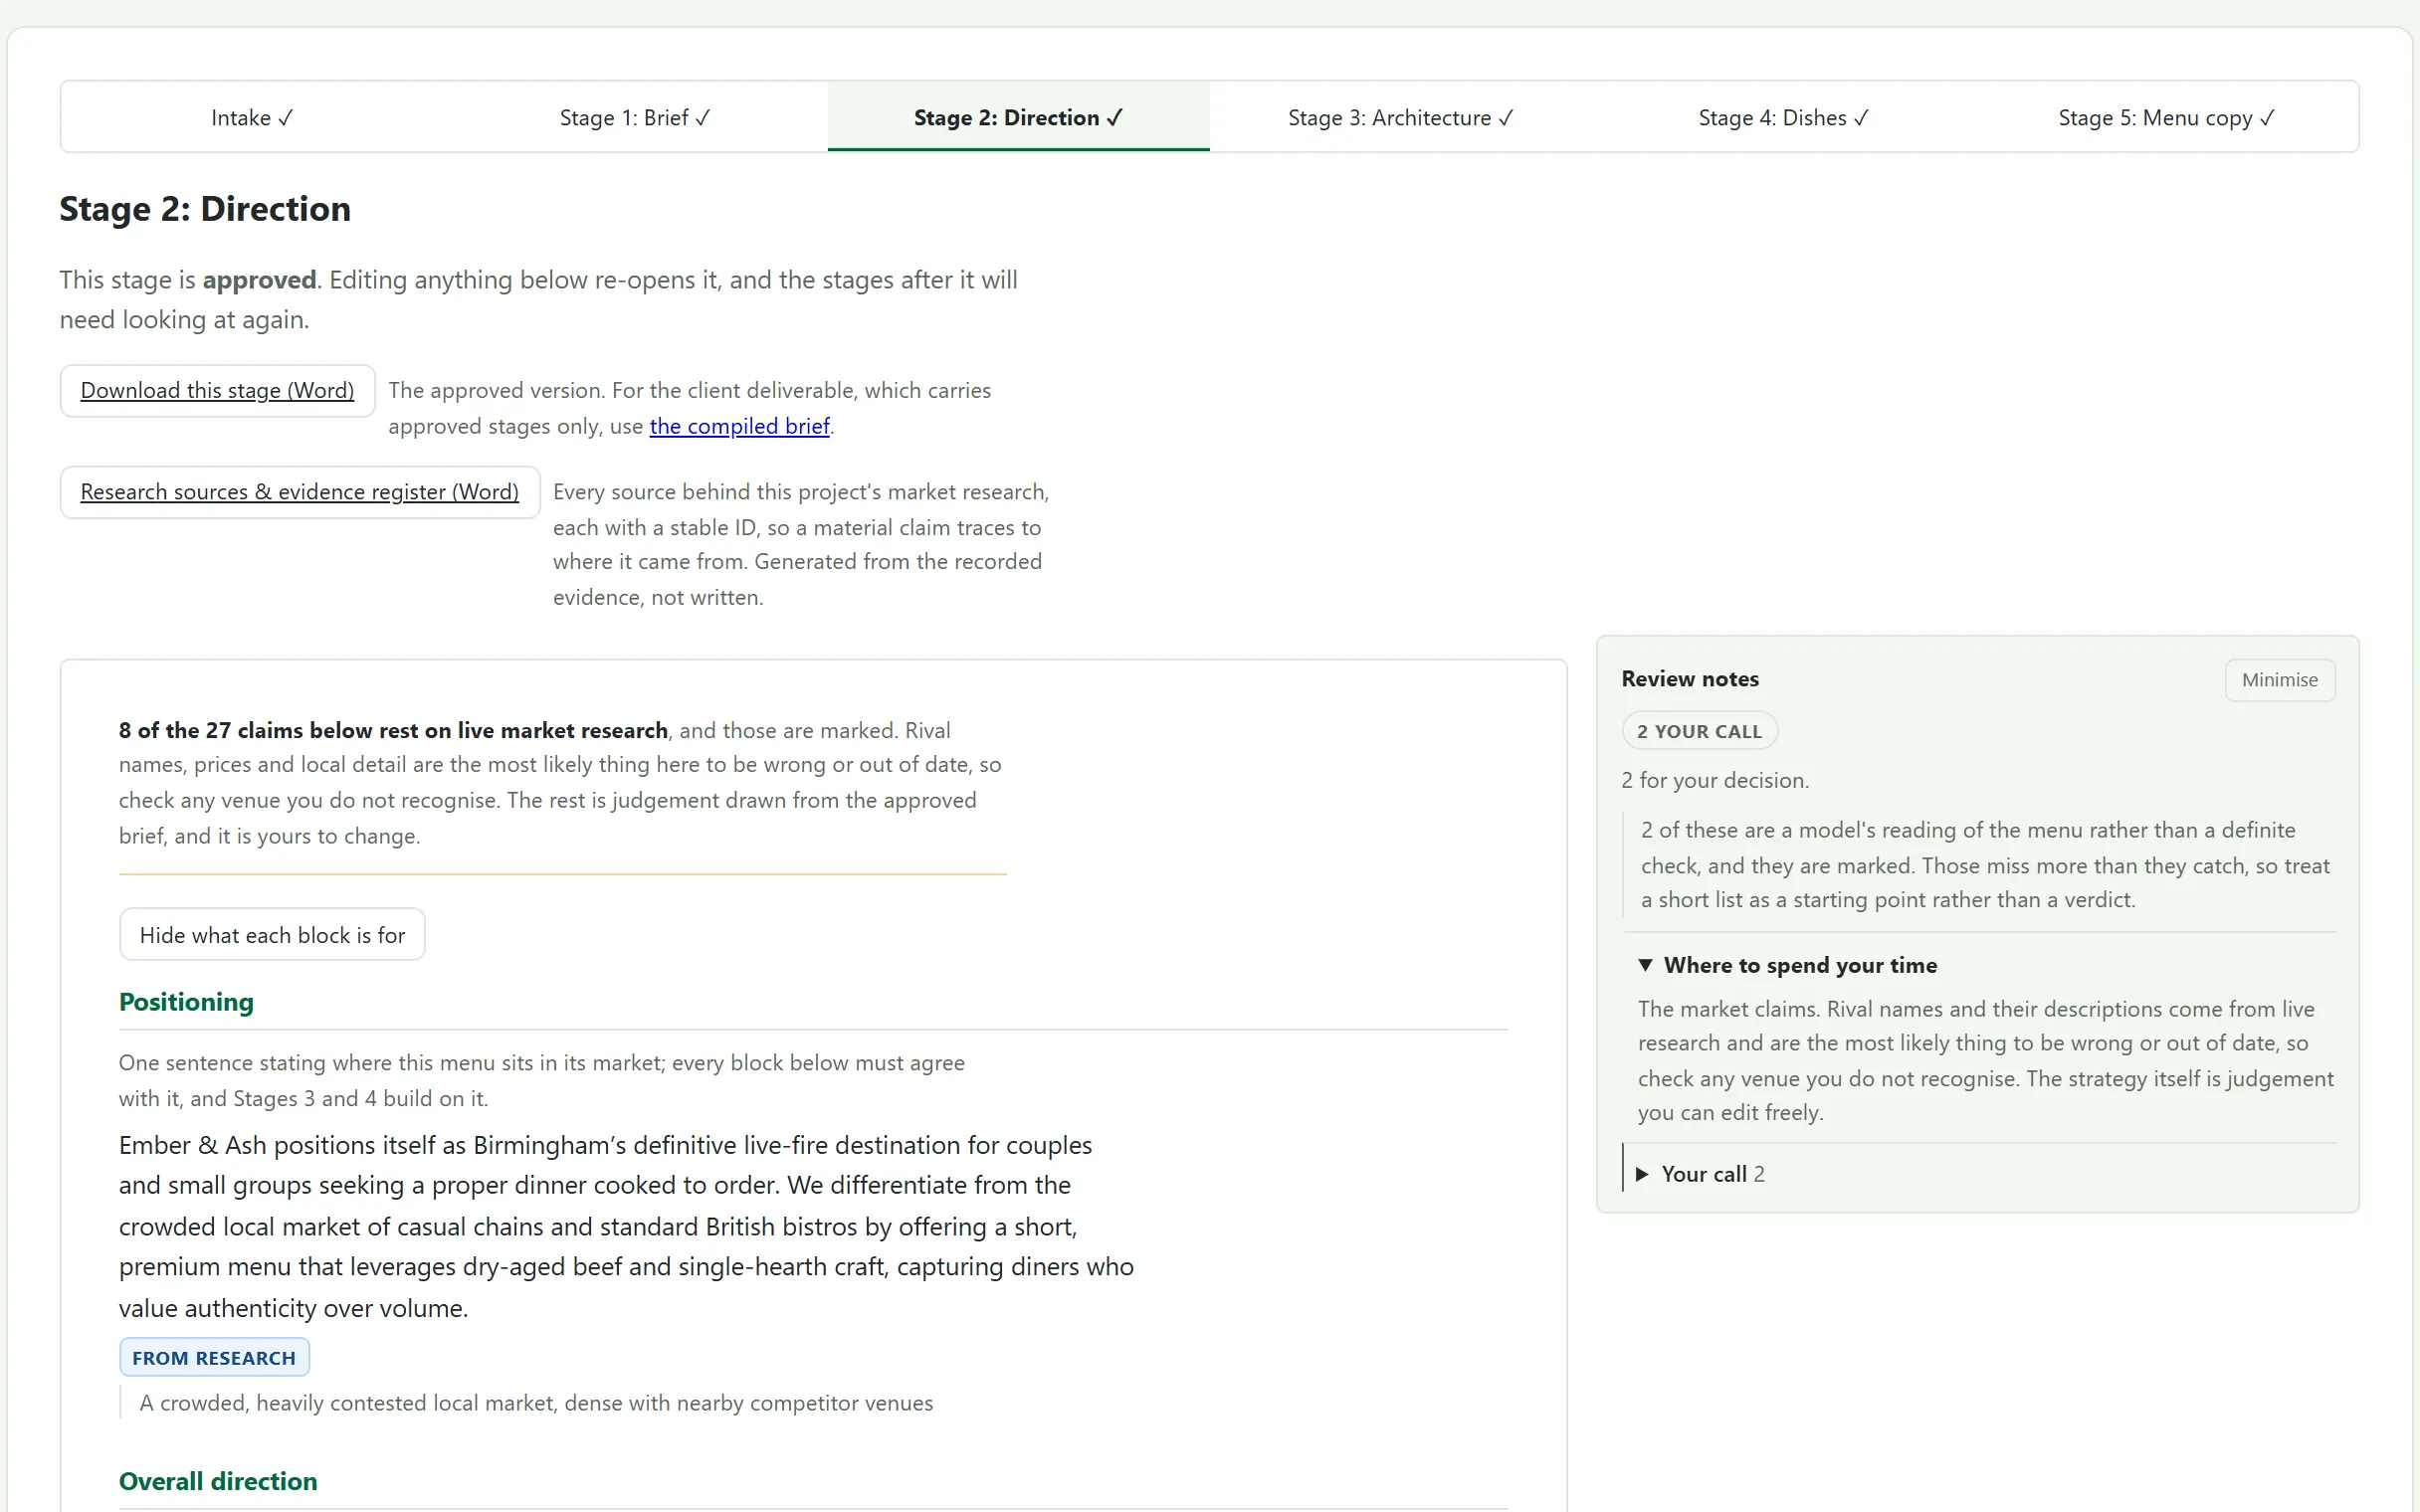Click the FROM RESEARCH tag
The height and width of the screenshot is (1512, 2420).
(x=214, y=1358)
